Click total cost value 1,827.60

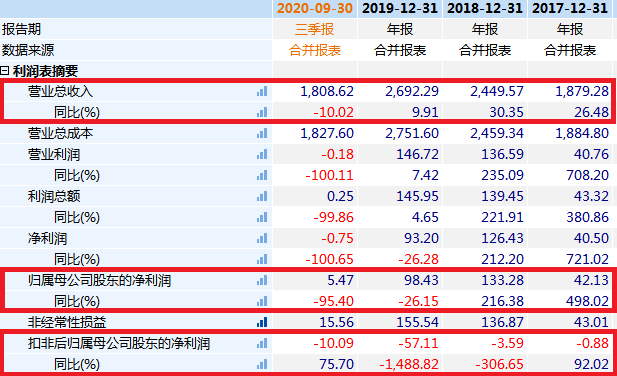click(327, 133)
